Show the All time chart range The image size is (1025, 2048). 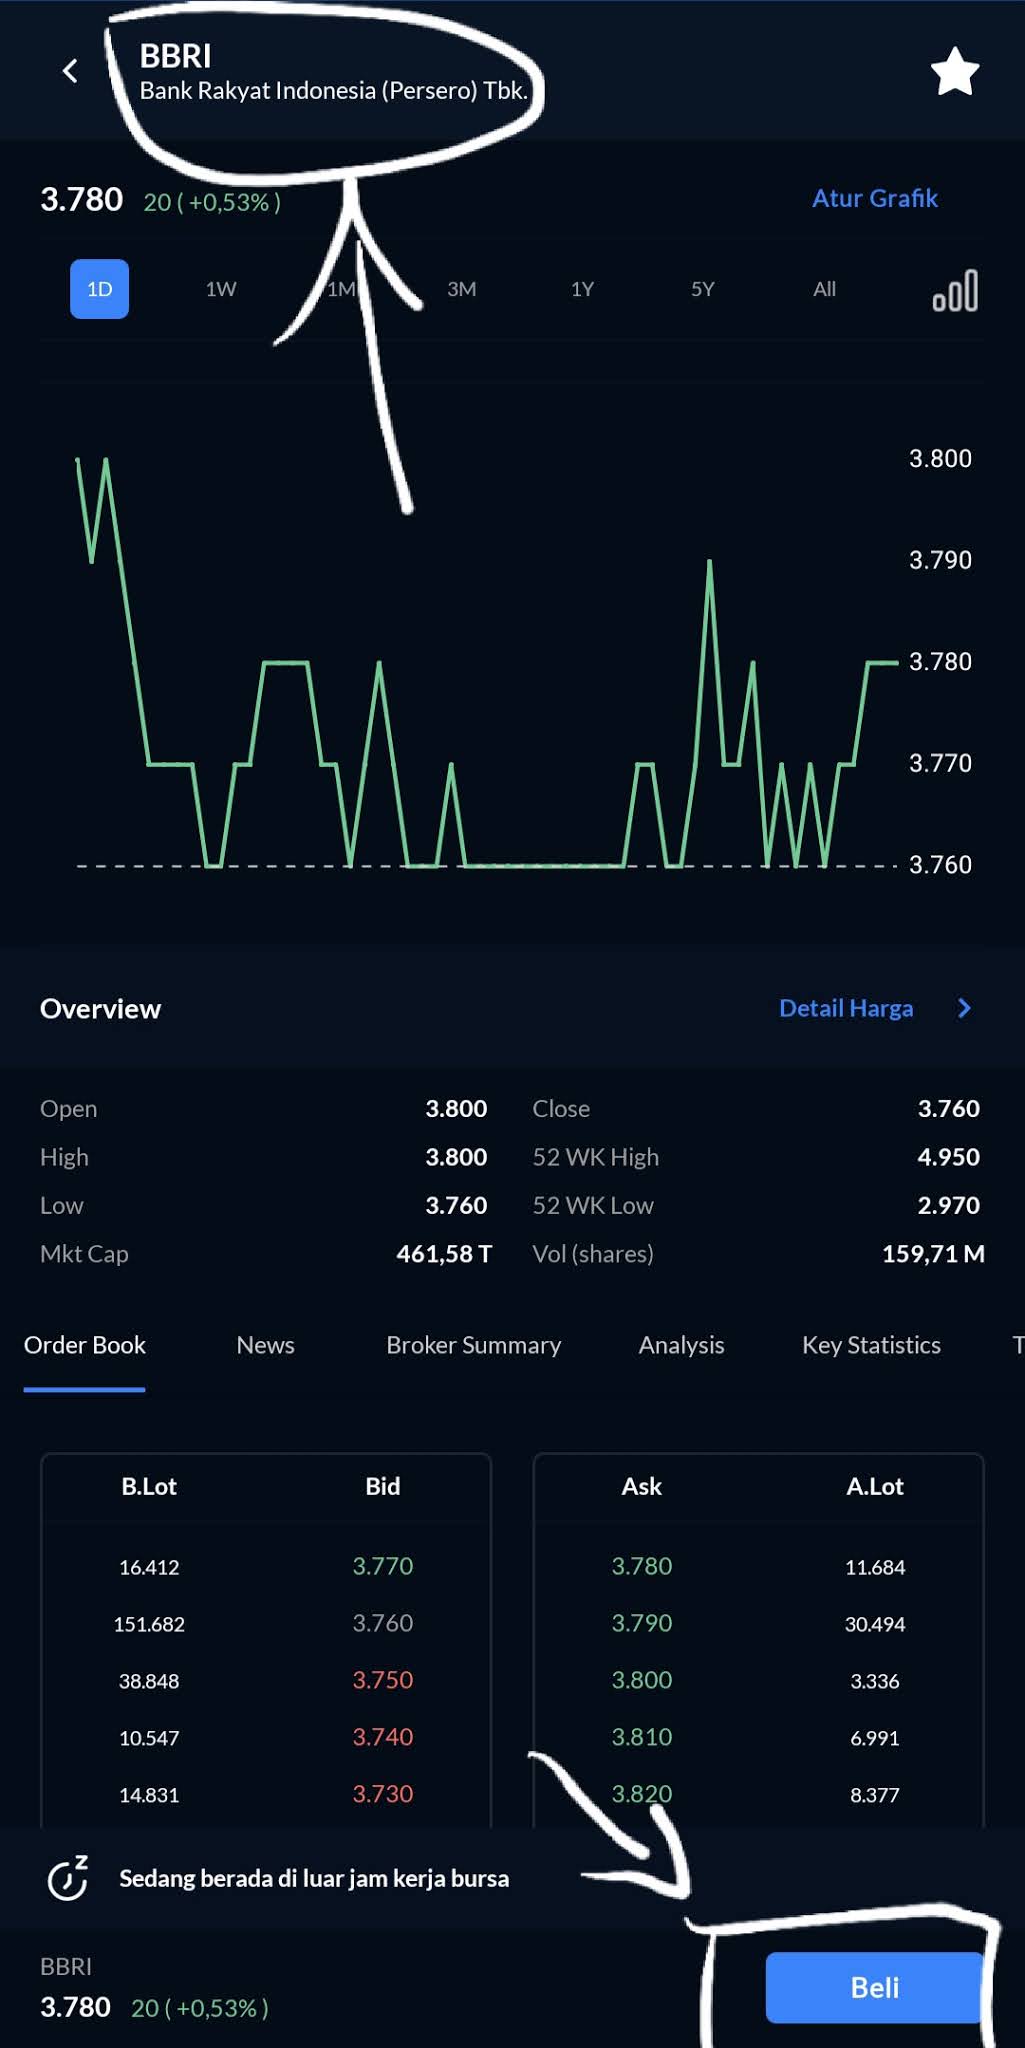click(824, 289)
